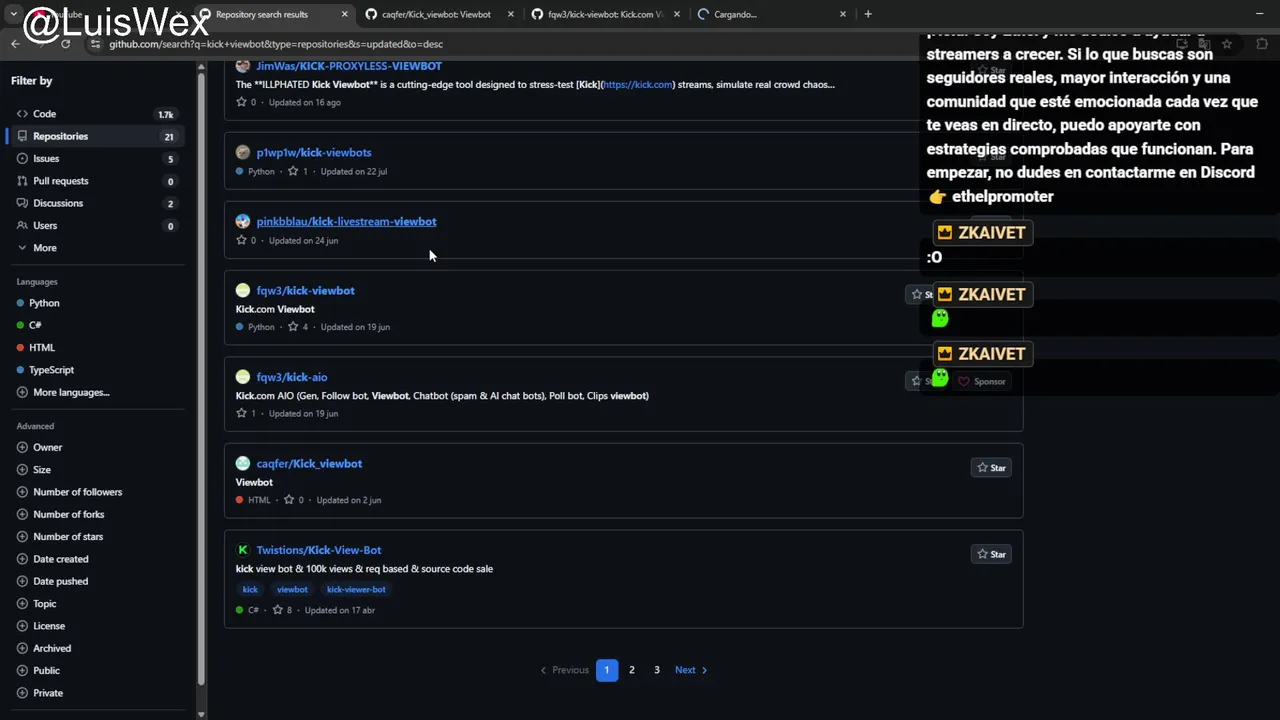The height and width of the screenshot is (720, 1280).
Task: Open the Users filter
Action: 96,225
